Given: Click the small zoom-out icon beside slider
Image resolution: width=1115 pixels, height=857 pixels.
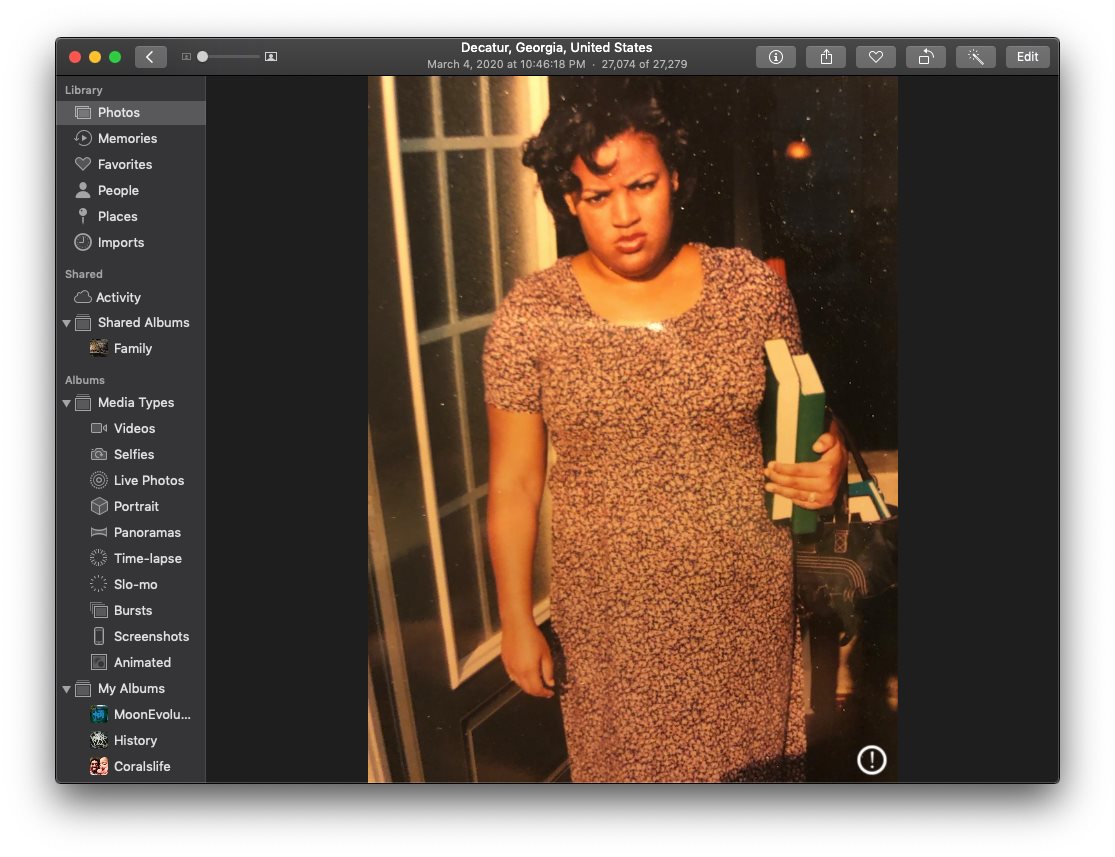Looking at the screenshot, I should pyautogui.click(x=186, y=57).
